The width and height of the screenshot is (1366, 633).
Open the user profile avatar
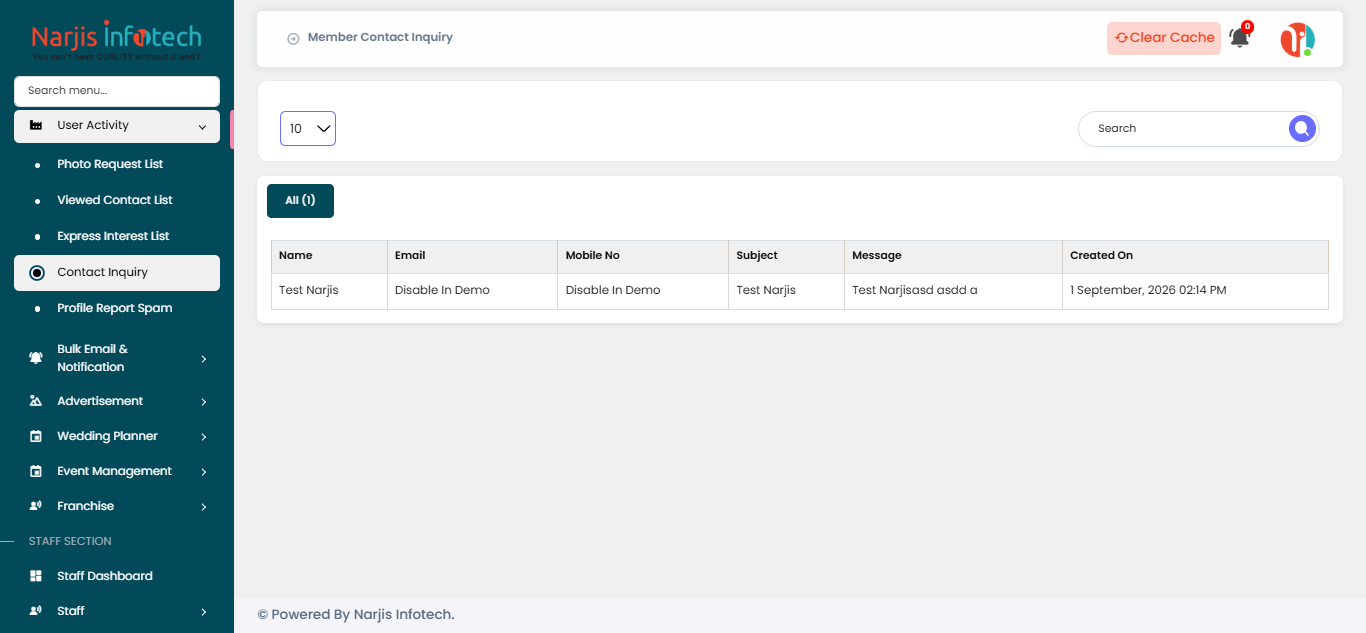click(1297, 39)
